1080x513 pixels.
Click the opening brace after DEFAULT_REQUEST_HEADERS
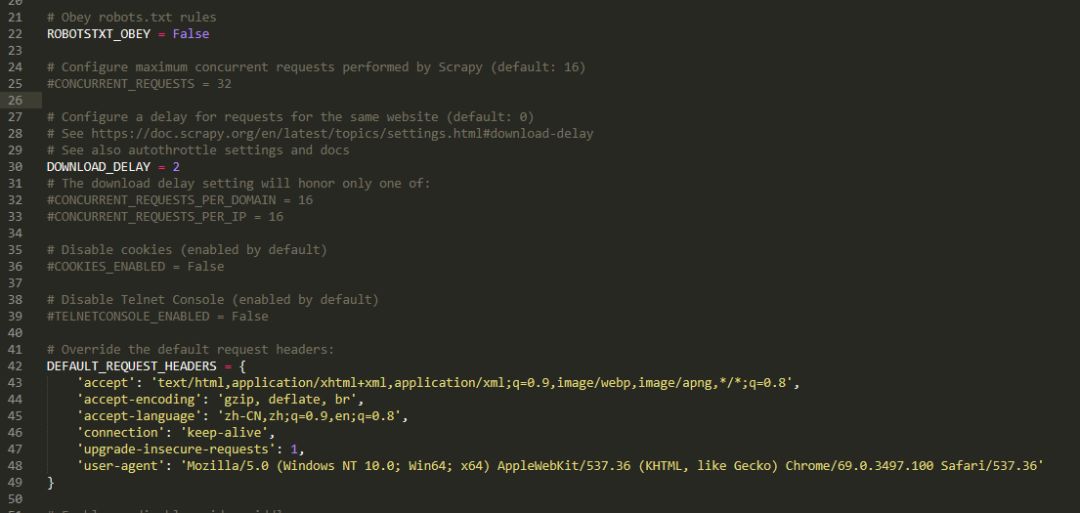pyautogui.click(x=242, y=366)
